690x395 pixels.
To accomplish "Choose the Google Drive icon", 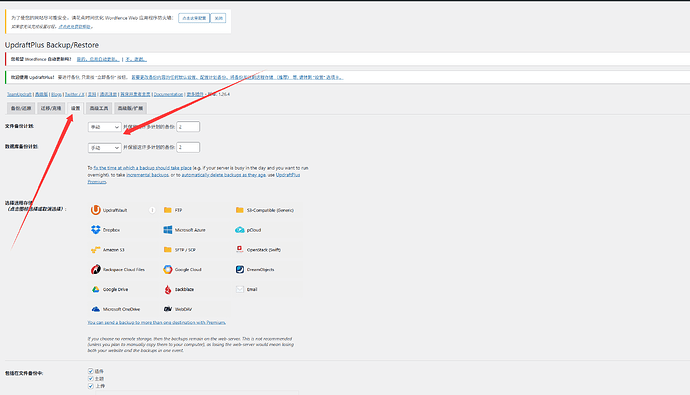I will 95,289.
